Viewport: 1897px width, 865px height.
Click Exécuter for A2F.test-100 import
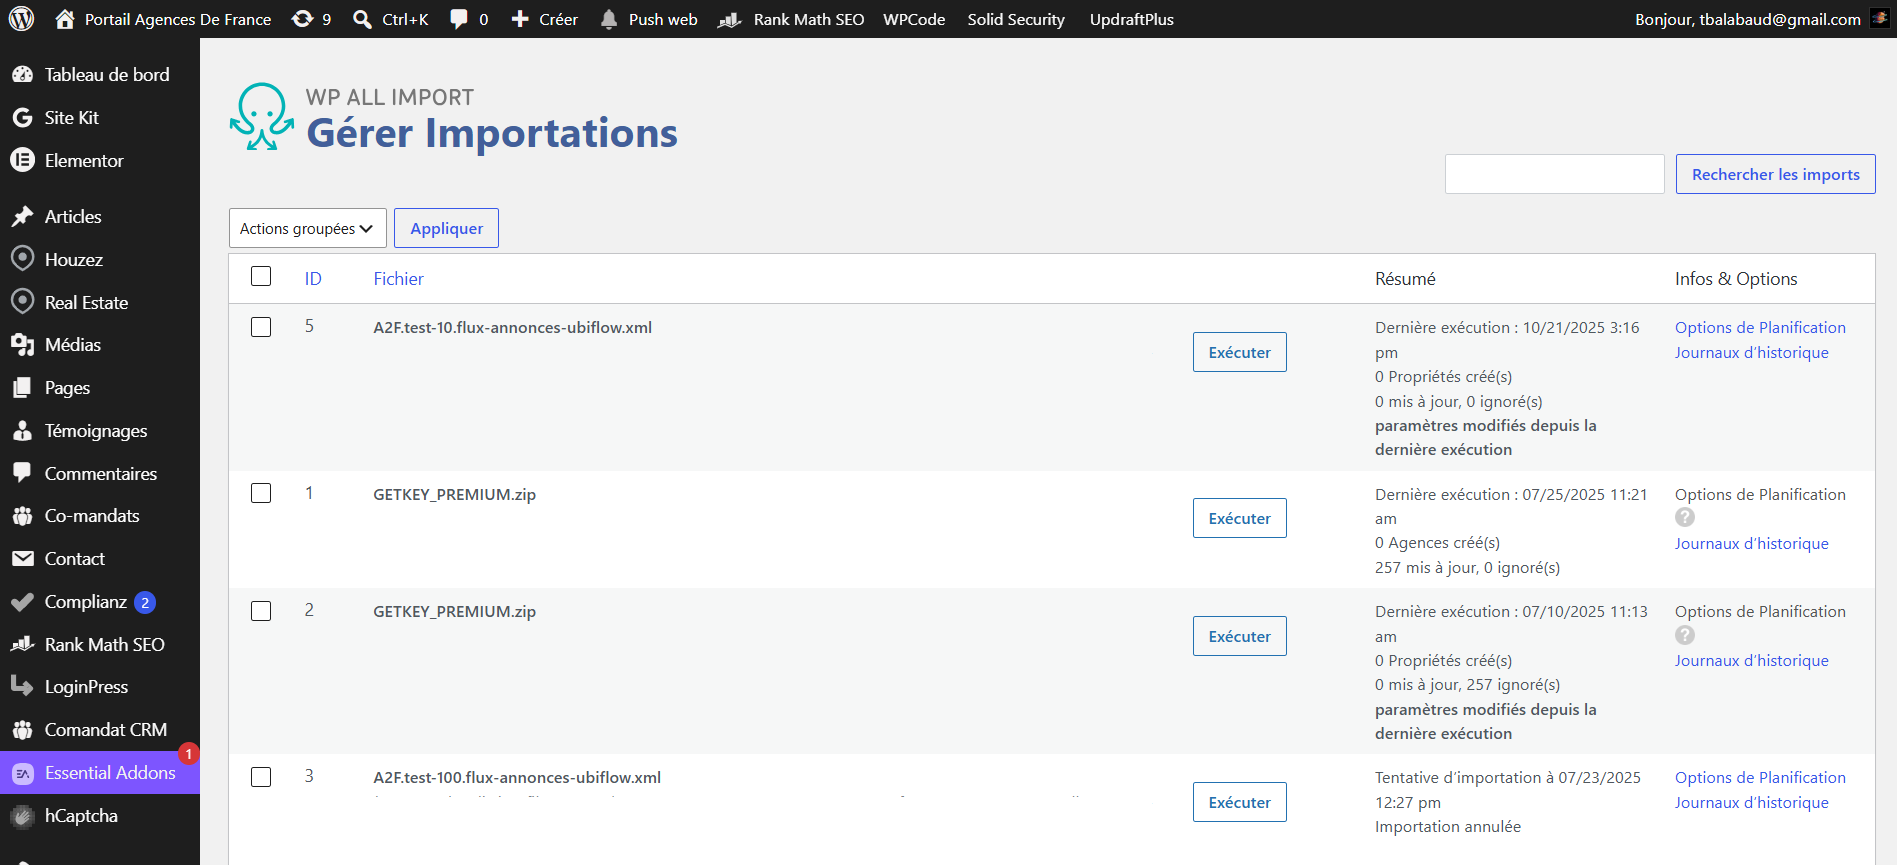click(1239, 802)
